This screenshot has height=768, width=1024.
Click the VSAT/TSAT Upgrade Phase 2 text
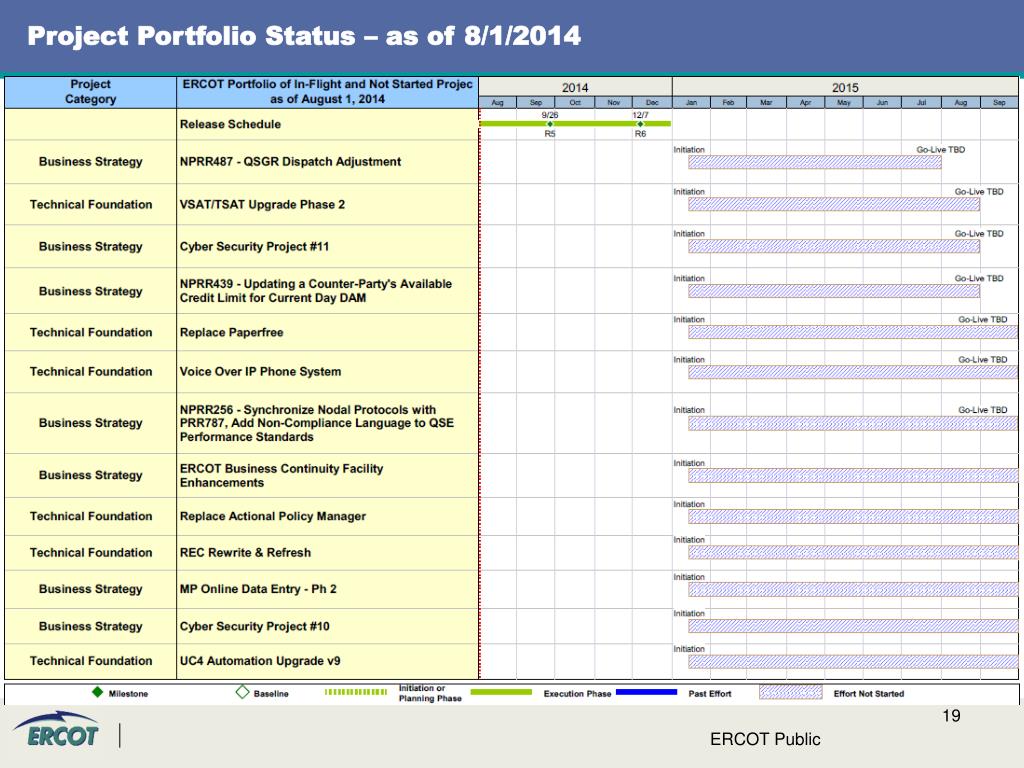tap(263, 204)
